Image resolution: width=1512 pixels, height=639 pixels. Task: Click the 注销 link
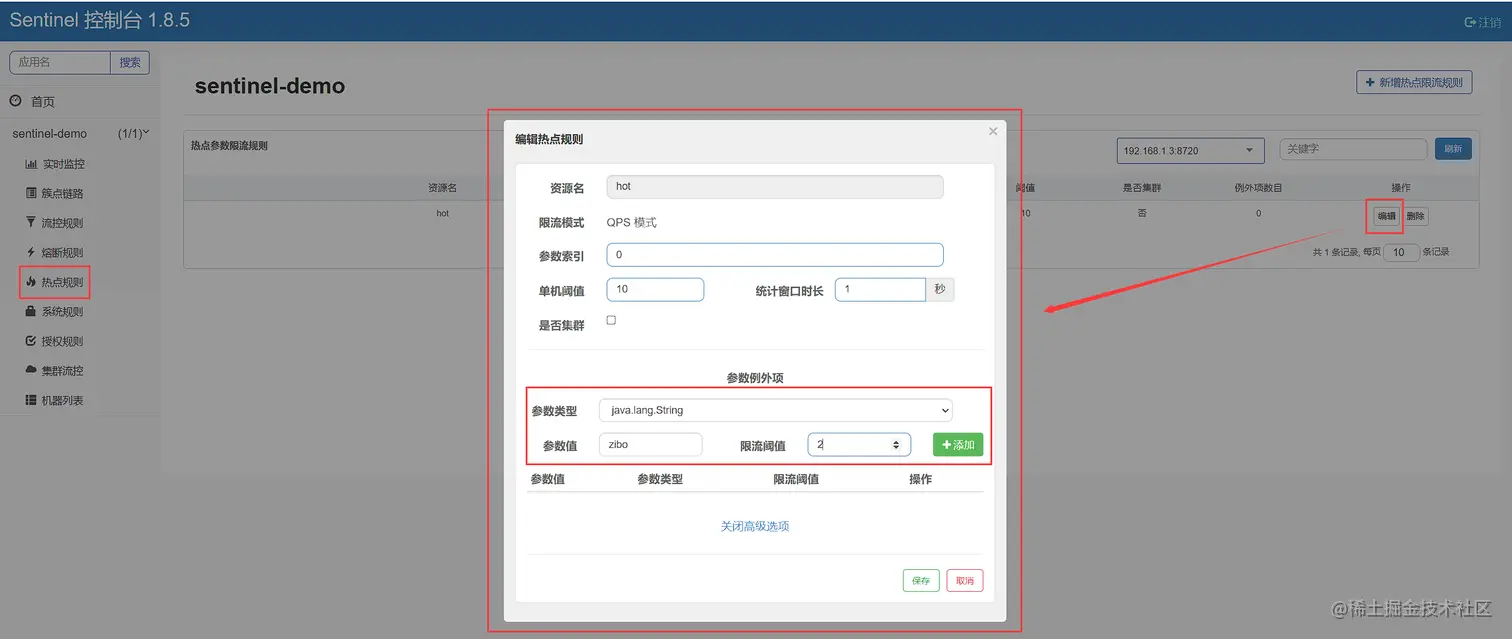[1490, 22]
